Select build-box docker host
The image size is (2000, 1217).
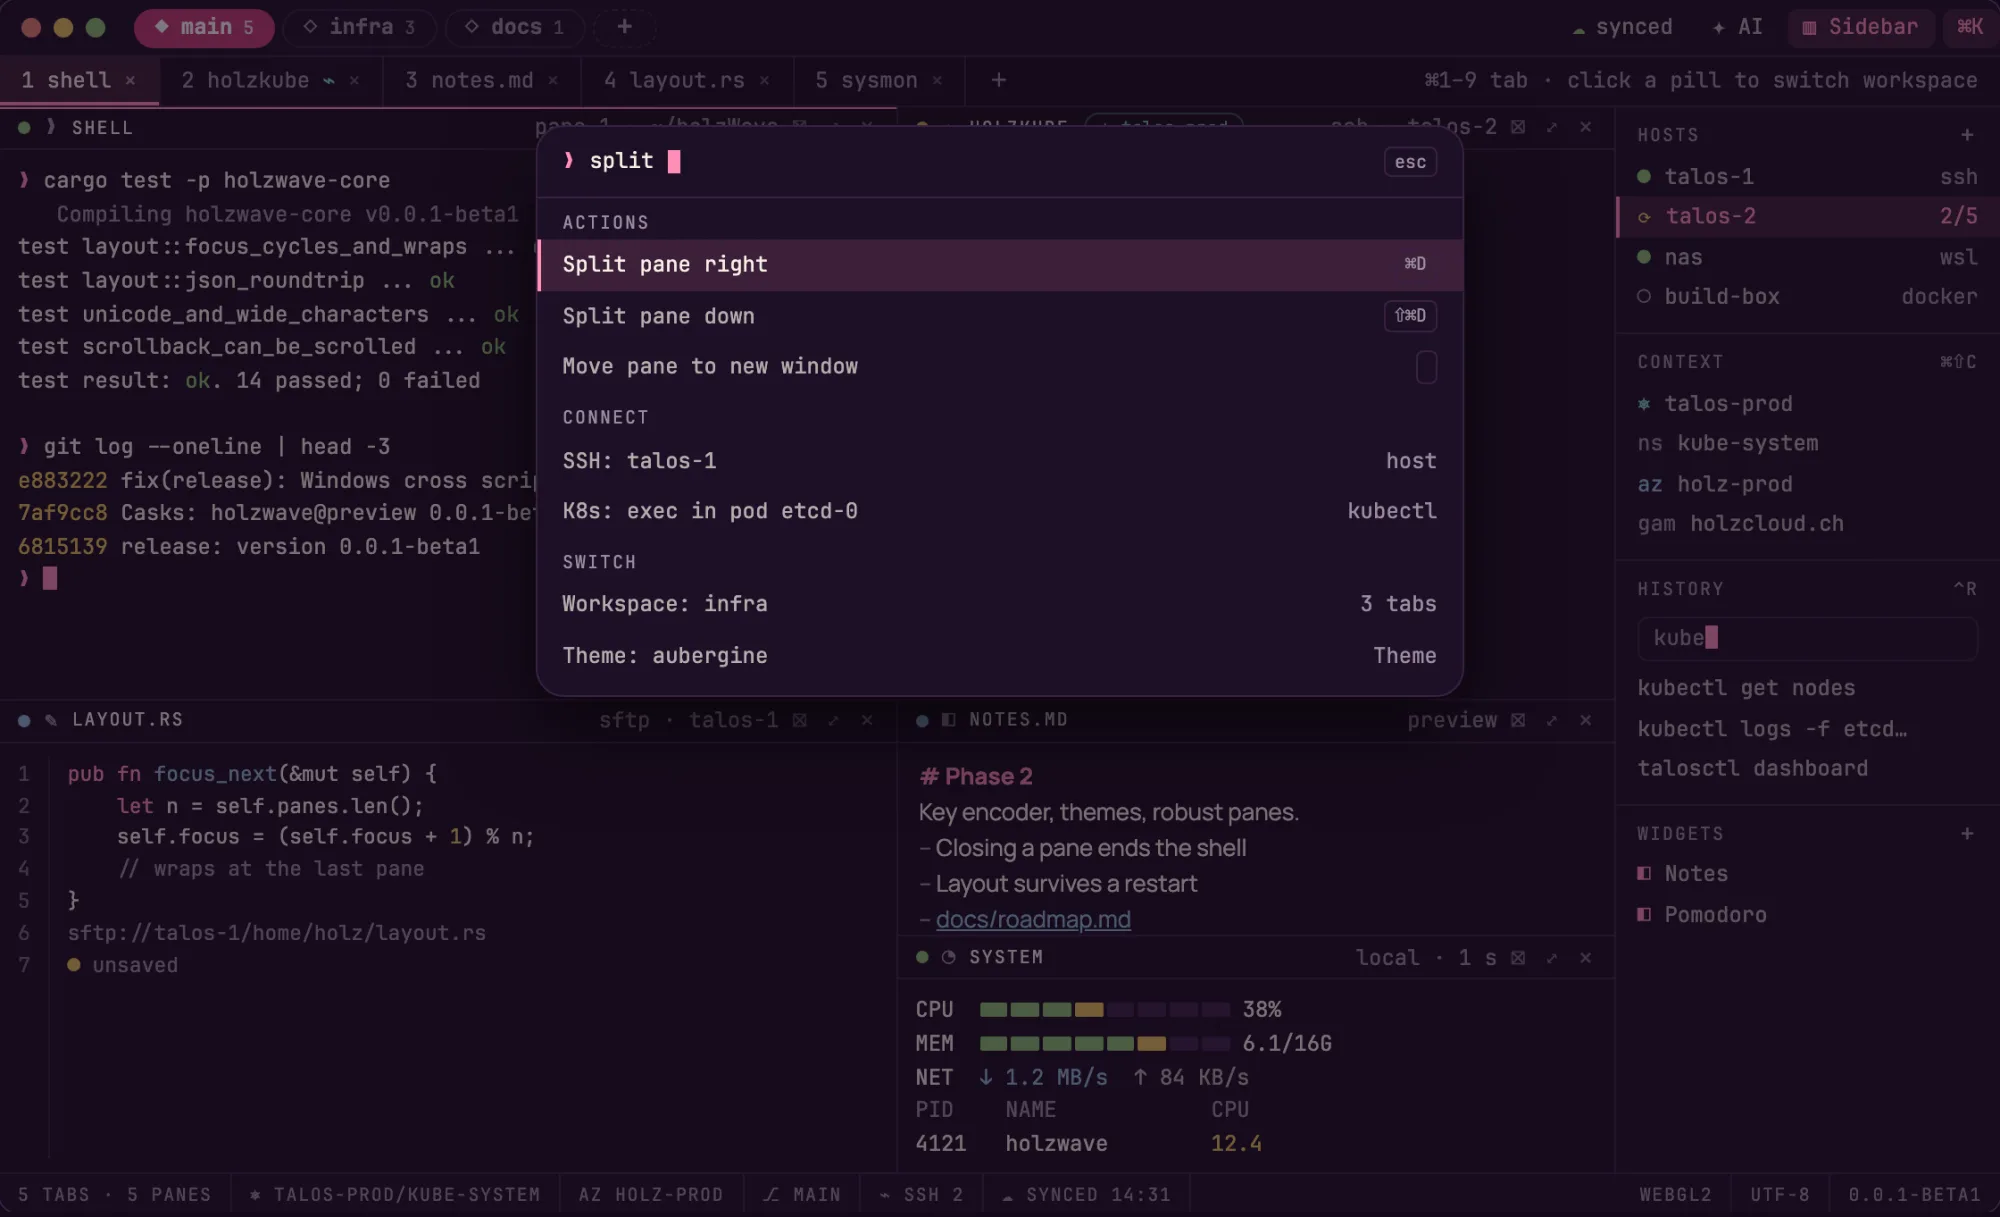[x=1808, y=297]
